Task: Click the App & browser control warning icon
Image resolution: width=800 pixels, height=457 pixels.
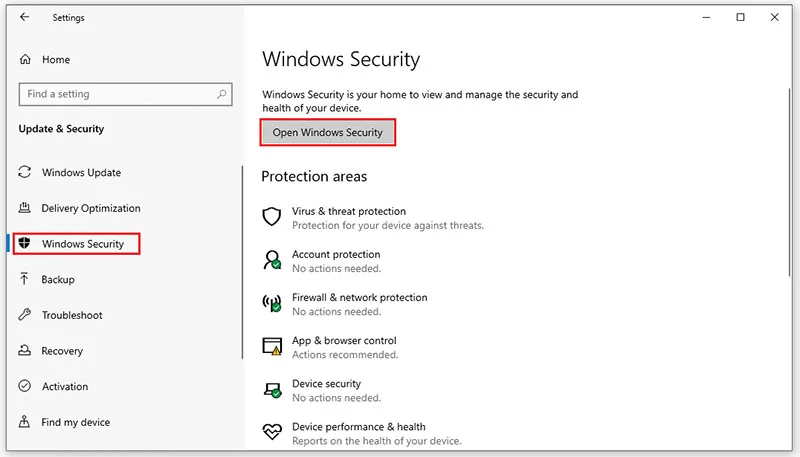Action: coord(271,346)
